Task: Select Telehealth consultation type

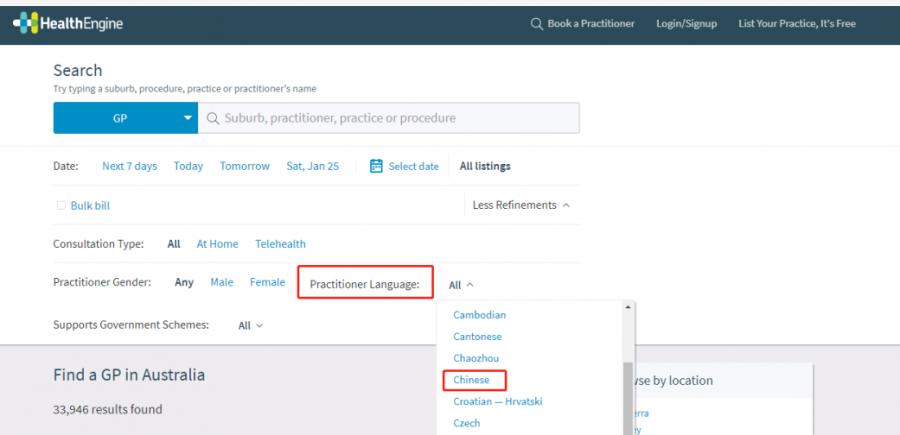Action: point(280,244)
